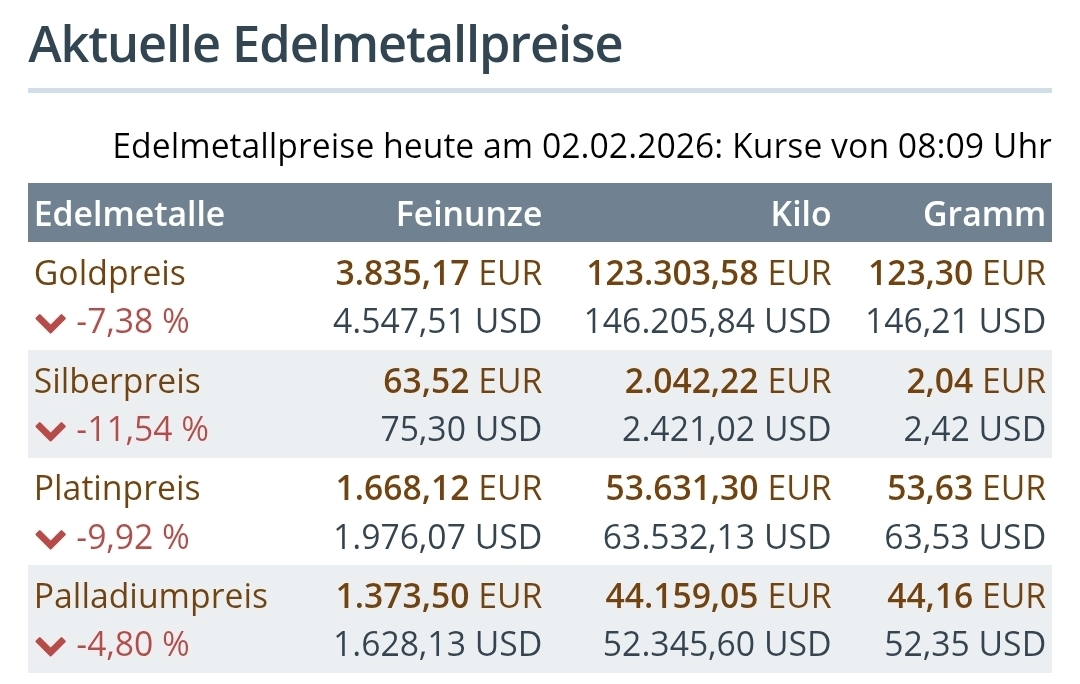Click gold kilo price 146.205,84 USD
Image resolution: width=1080 pixels, height=684 pixels.
point(707,322)
